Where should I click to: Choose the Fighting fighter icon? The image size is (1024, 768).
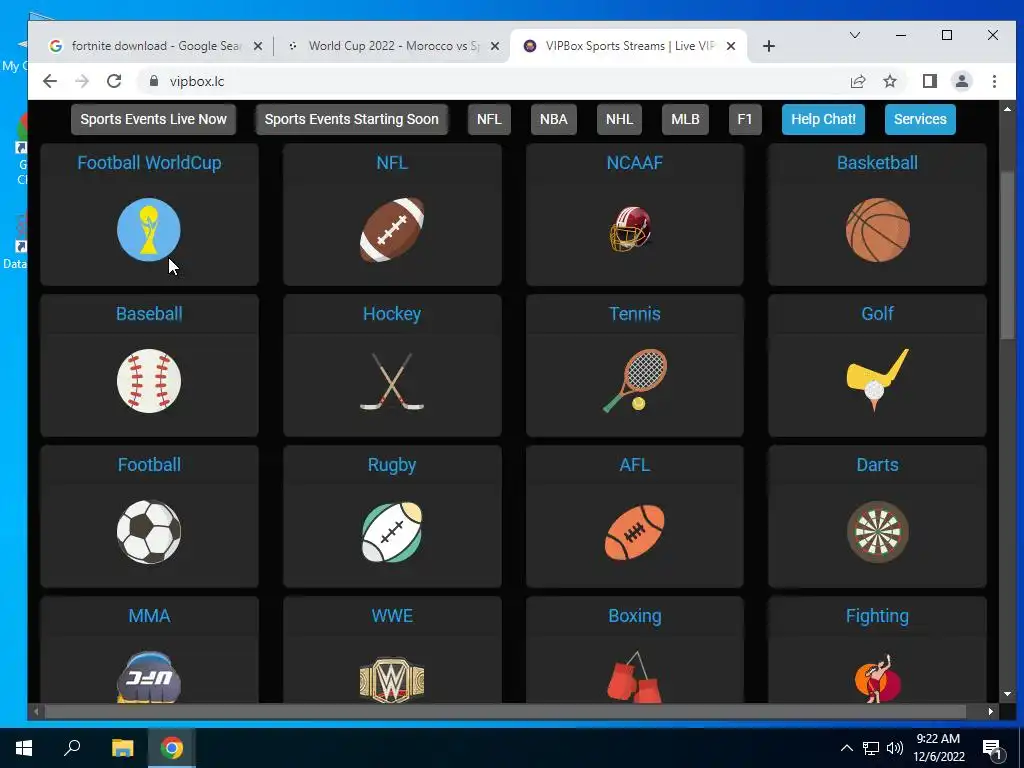coord(878,678)
